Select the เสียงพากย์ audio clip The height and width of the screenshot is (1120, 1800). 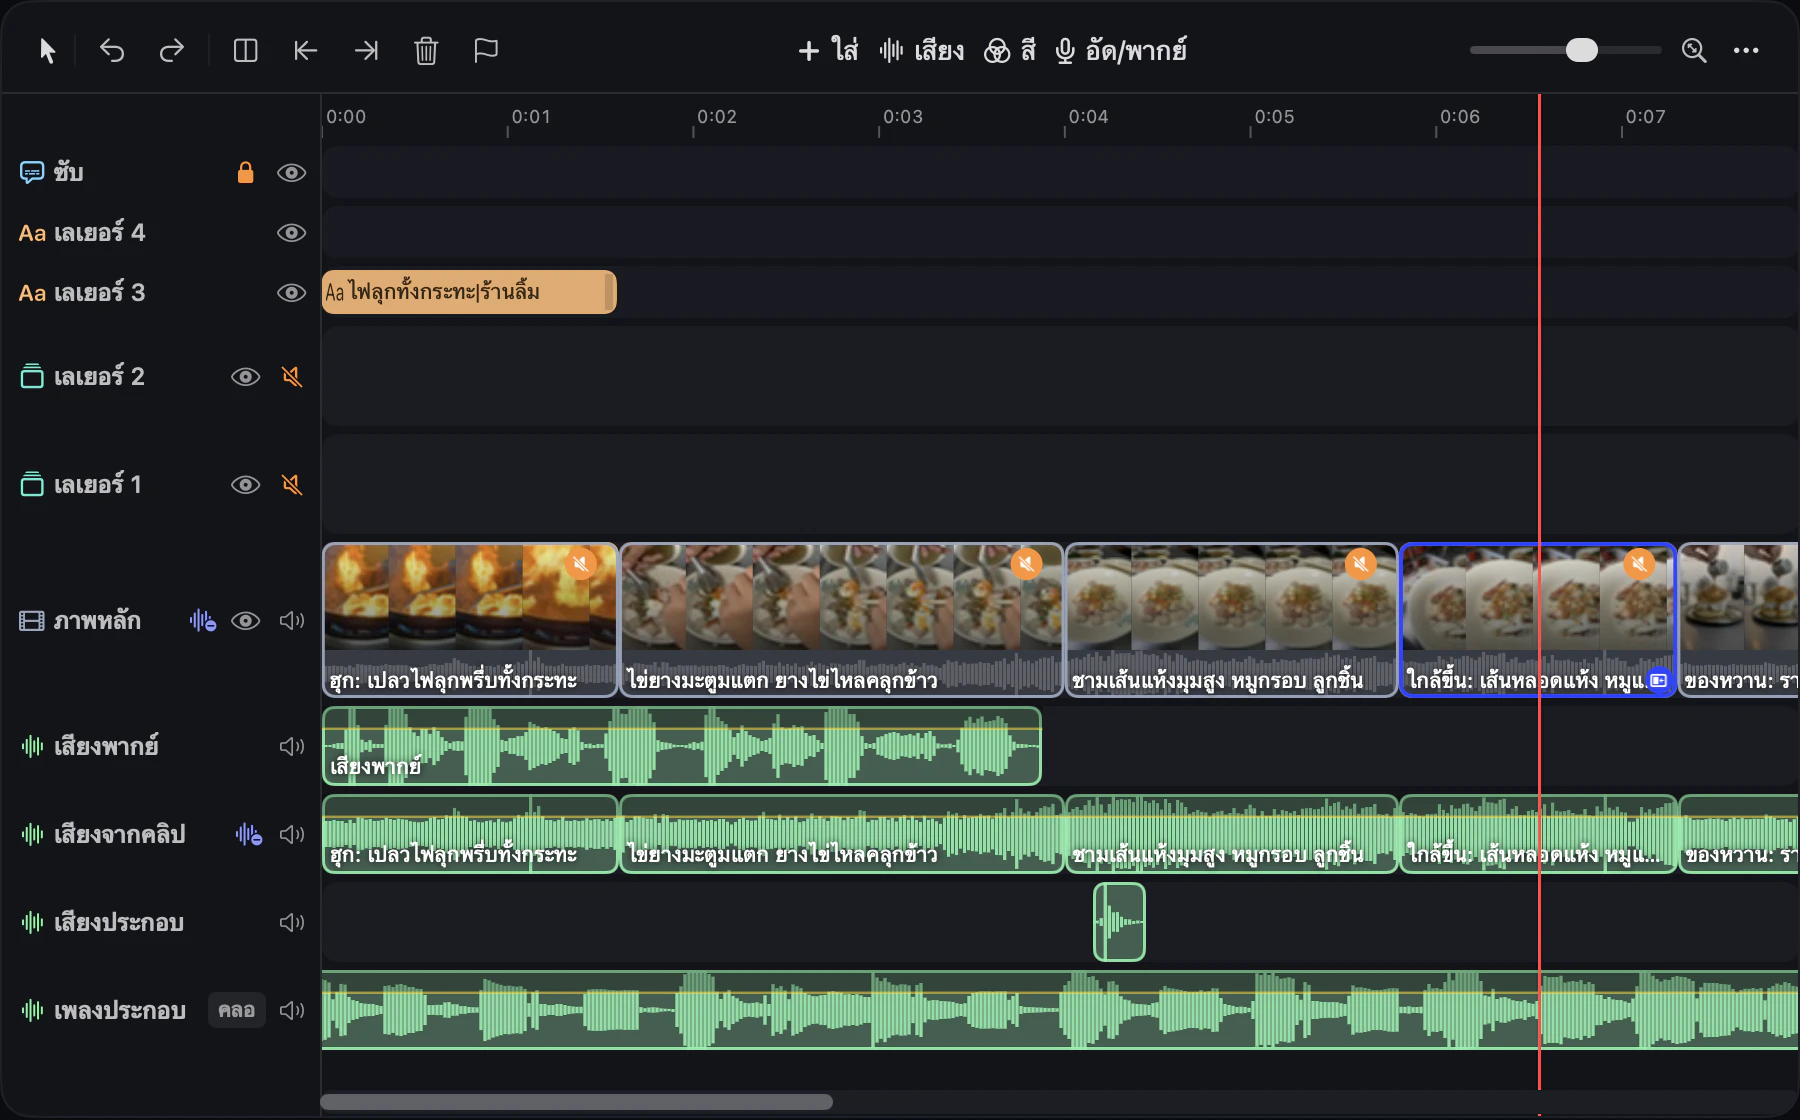681,746
